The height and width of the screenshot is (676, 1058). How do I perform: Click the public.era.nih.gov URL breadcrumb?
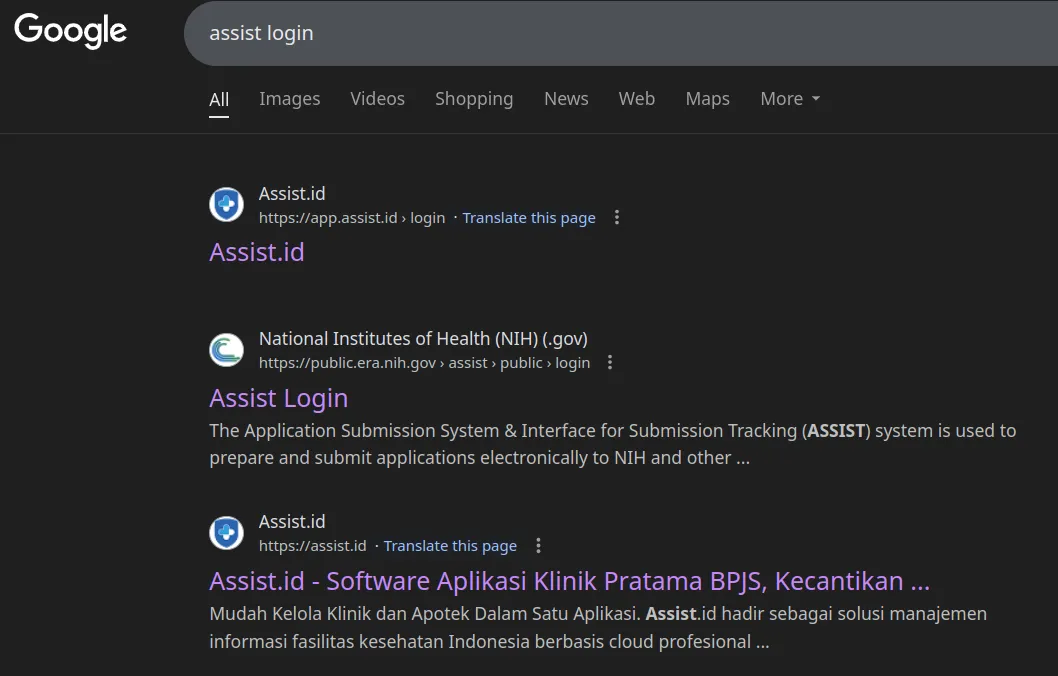tap(424, 363)
